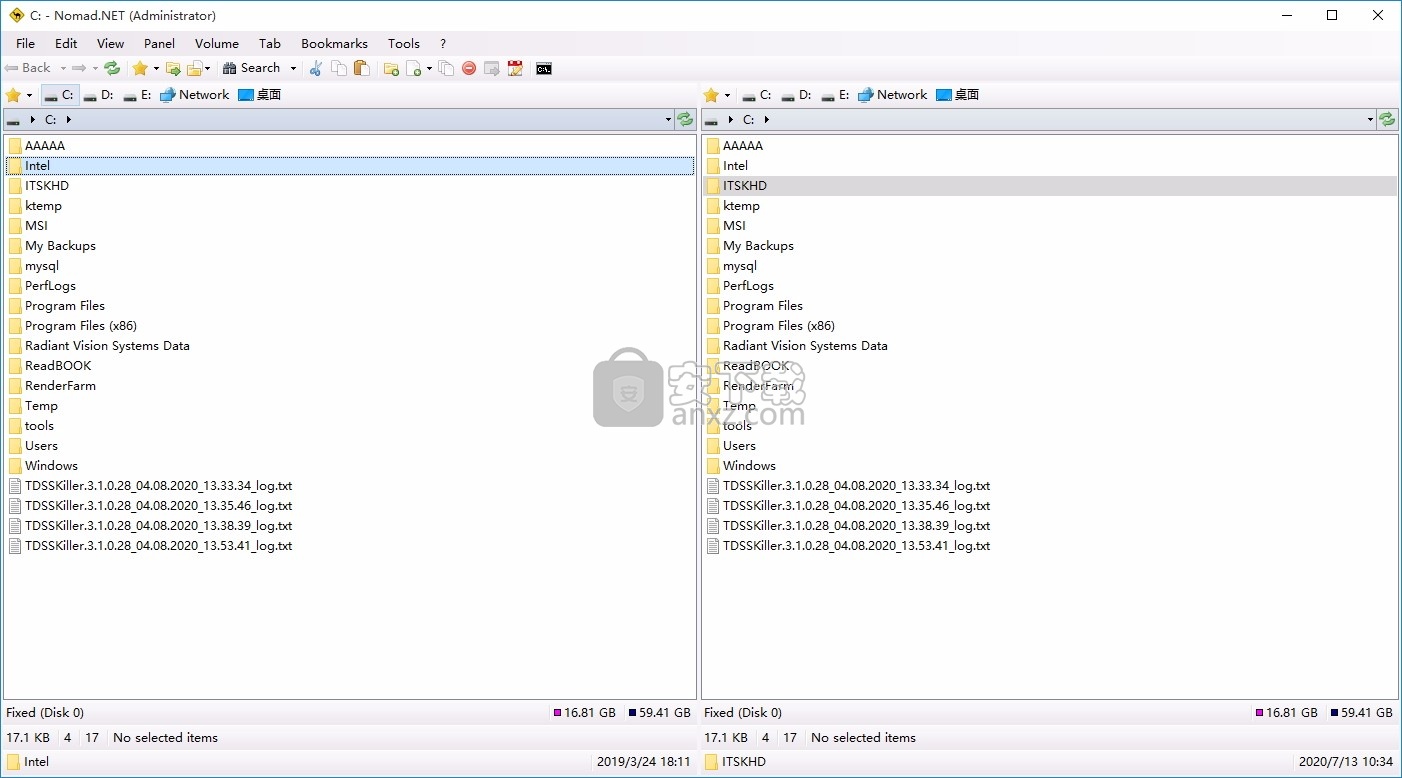This screenshot has height=778, width=1402.
Task: Expand the arrow after C: in left path bar
Action: pos(68,119)
